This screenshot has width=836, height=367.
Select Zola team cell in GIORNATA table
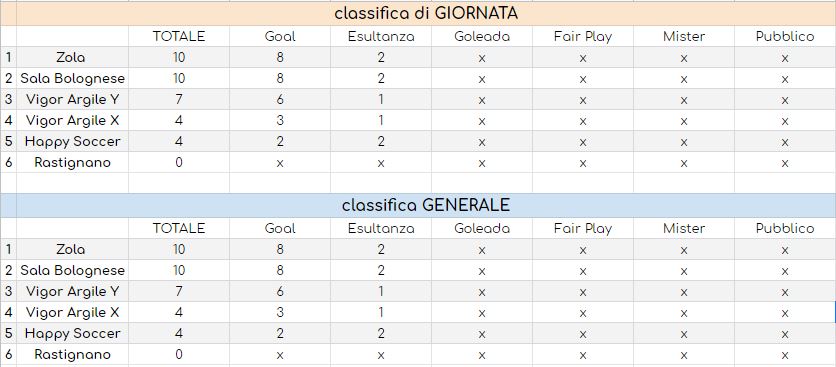point(72,57)
